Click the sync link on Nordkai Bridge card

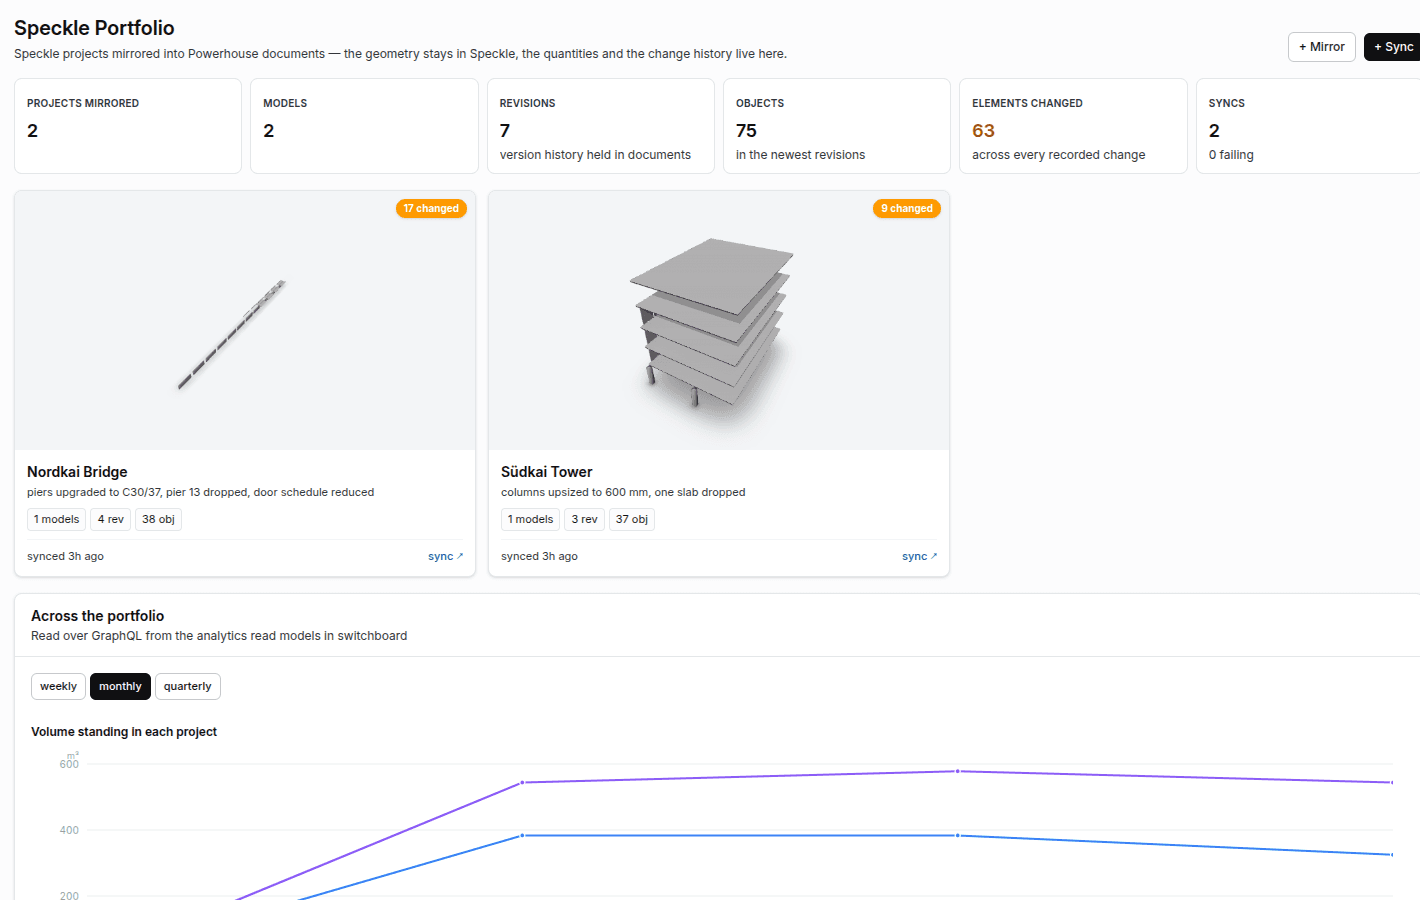pyautogui.click(x=445, y=556)
